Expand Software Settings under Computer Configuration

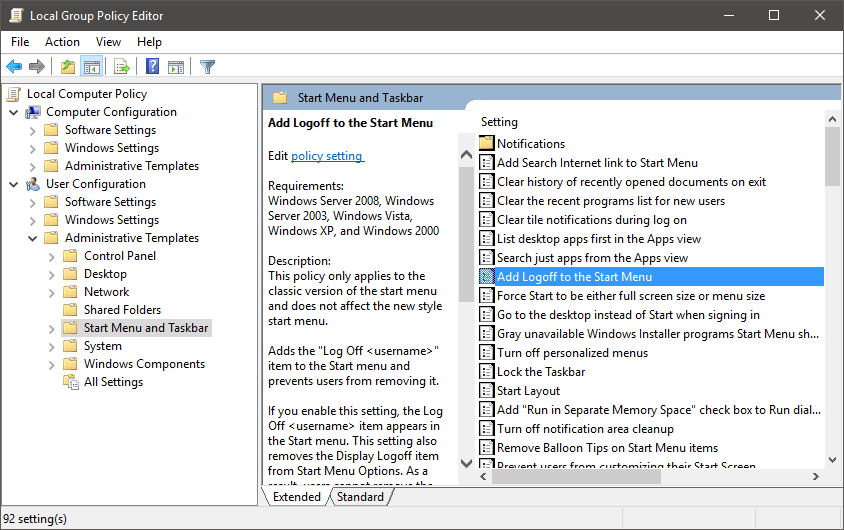pyautogui.click(x=33, y=131)
